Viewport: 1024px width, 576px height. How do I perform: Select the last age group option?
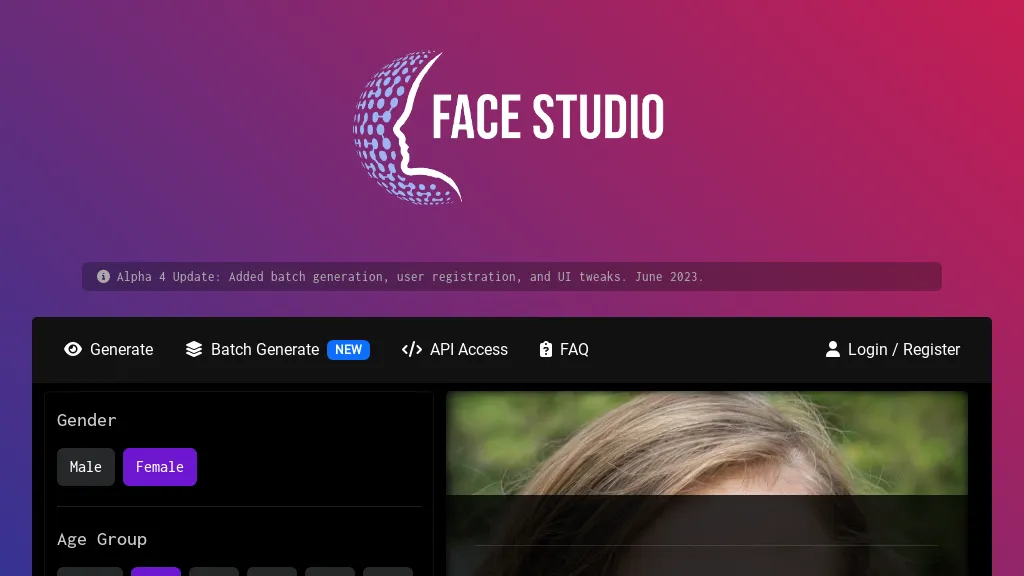pyautogui.click(x=388, y=573)
